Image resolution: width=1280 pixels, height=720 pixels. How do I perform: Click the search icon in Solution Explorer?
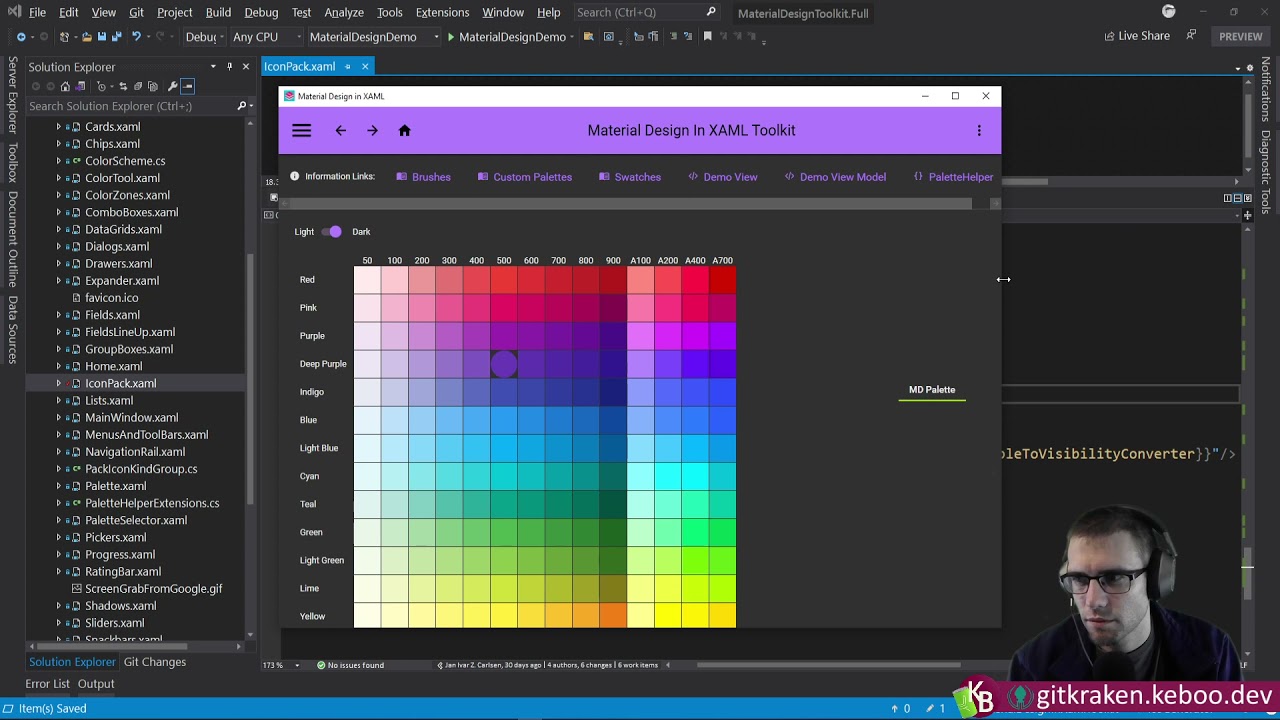click(x=241, y=106)
